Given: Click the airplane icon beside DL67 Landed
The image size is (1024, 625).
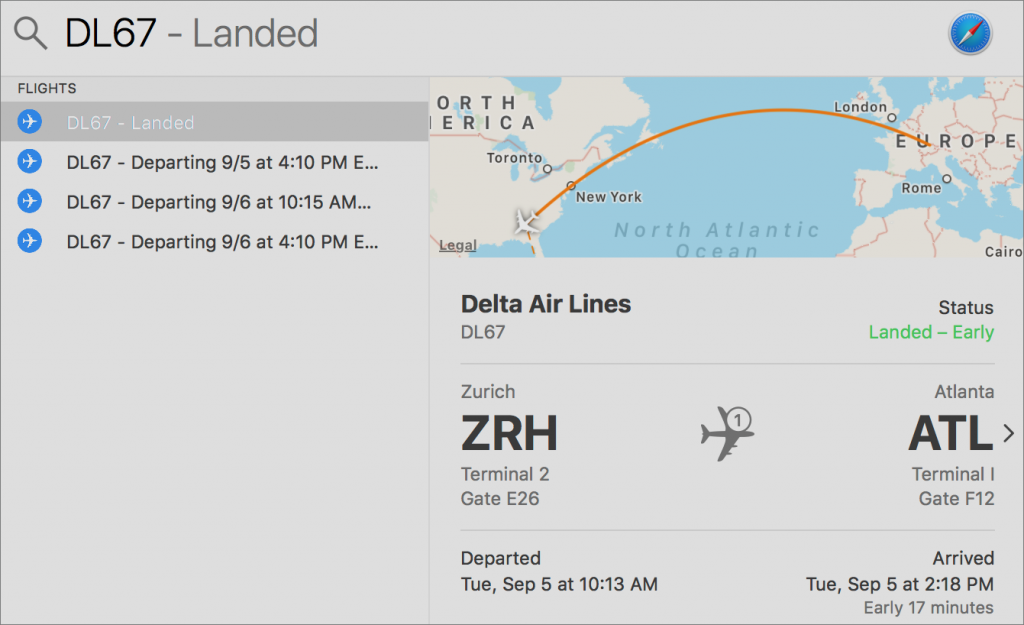Looking at the screenshot, I should [x=29, y=121].
